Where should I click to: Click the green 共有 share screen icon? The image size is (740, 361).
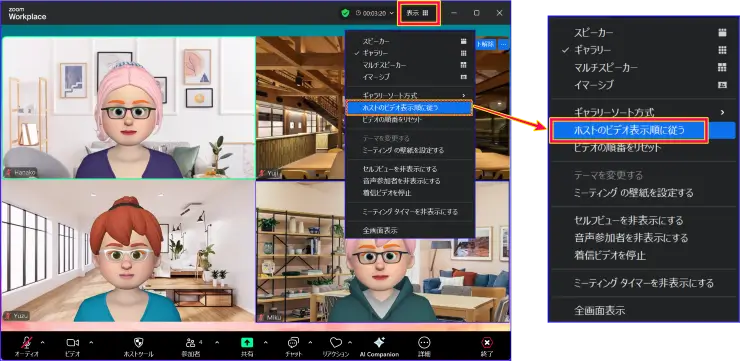pyautogui.click(x=247, y=343)
